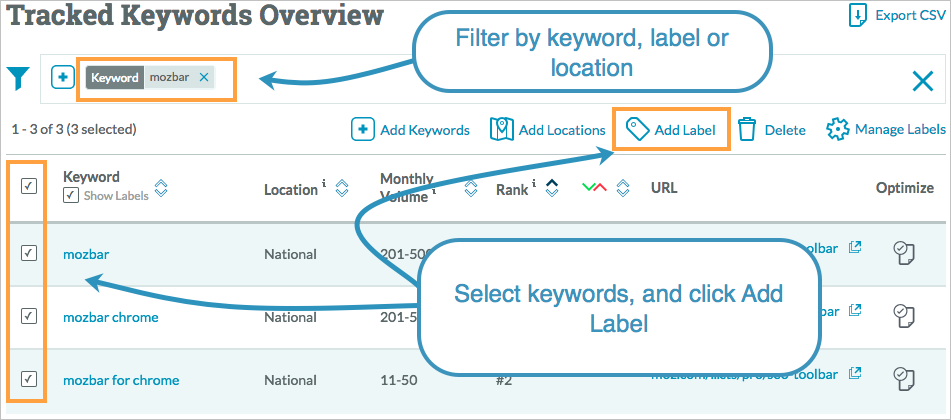Click the Add Keywords button text
951x420 pixels.
click(x=425, y=130)
